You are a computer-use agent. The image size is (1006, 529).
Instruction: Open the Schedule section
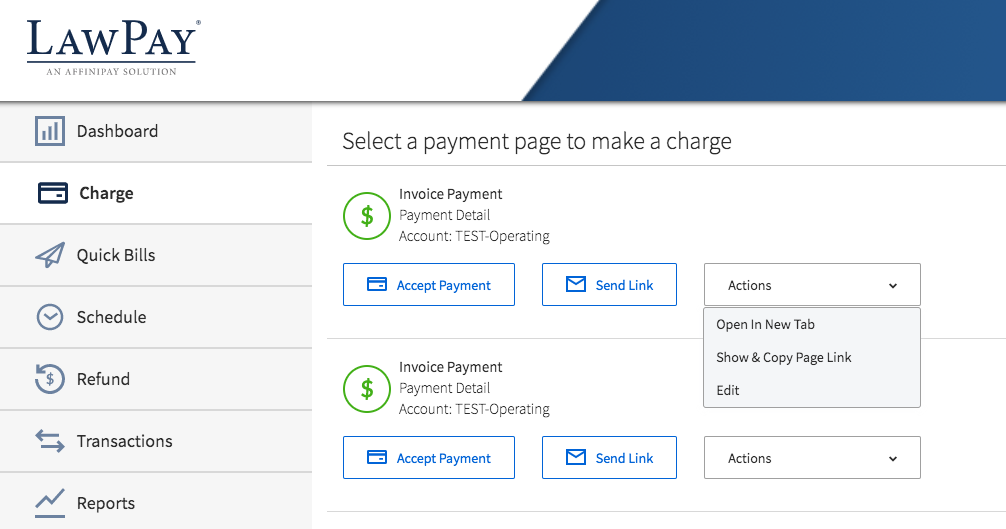[x=156, y=317]
